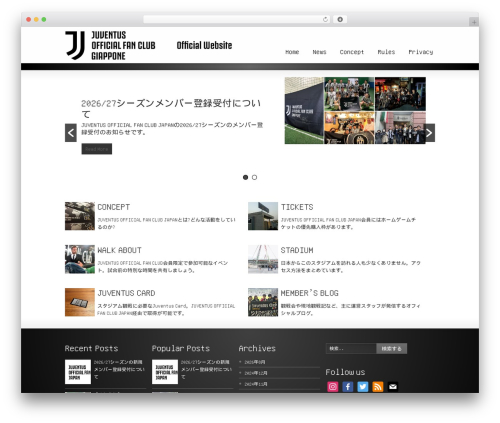
Task: Click the WALK ABOUT thumbnail image
Action: coord(80,259)
